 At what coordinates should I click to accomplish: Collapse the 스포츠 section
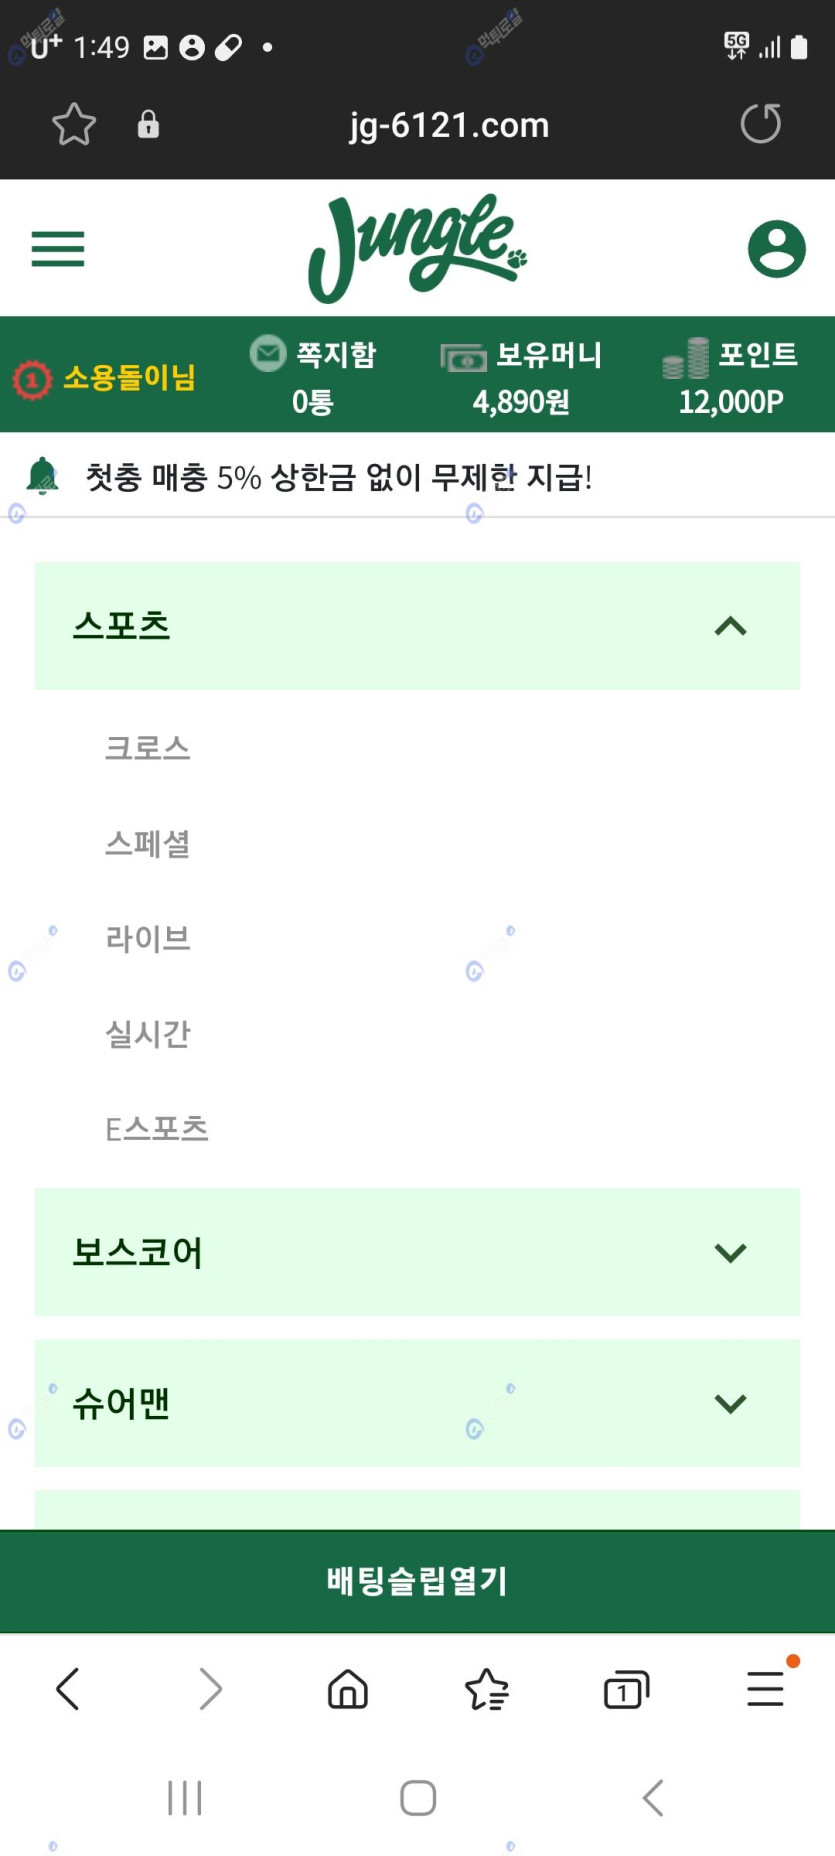417,626
